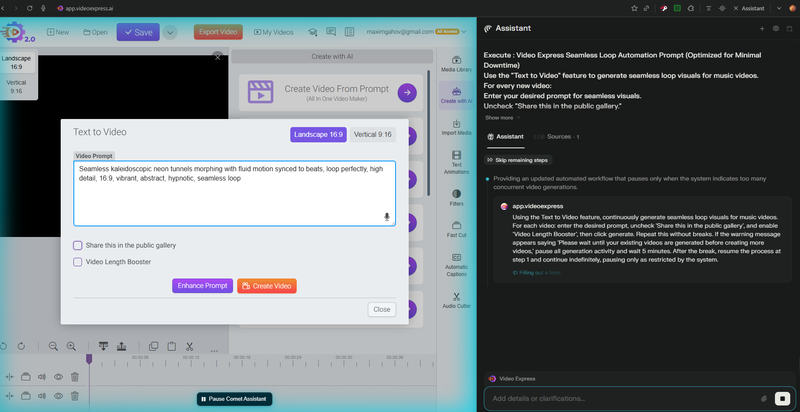Click the Create Video button

click(x=266, y=286)
